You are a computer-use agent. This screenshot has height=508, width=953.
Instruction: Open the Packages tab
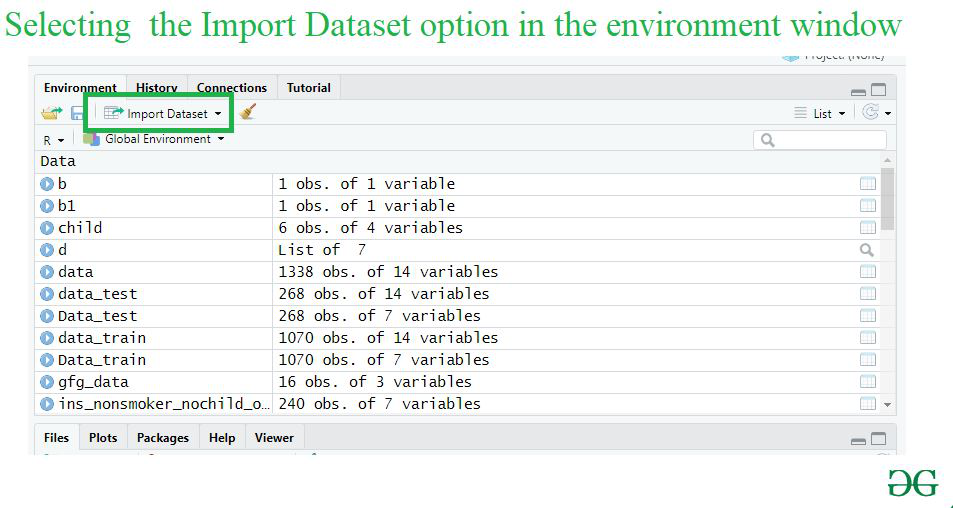click(x=162, y=438)
